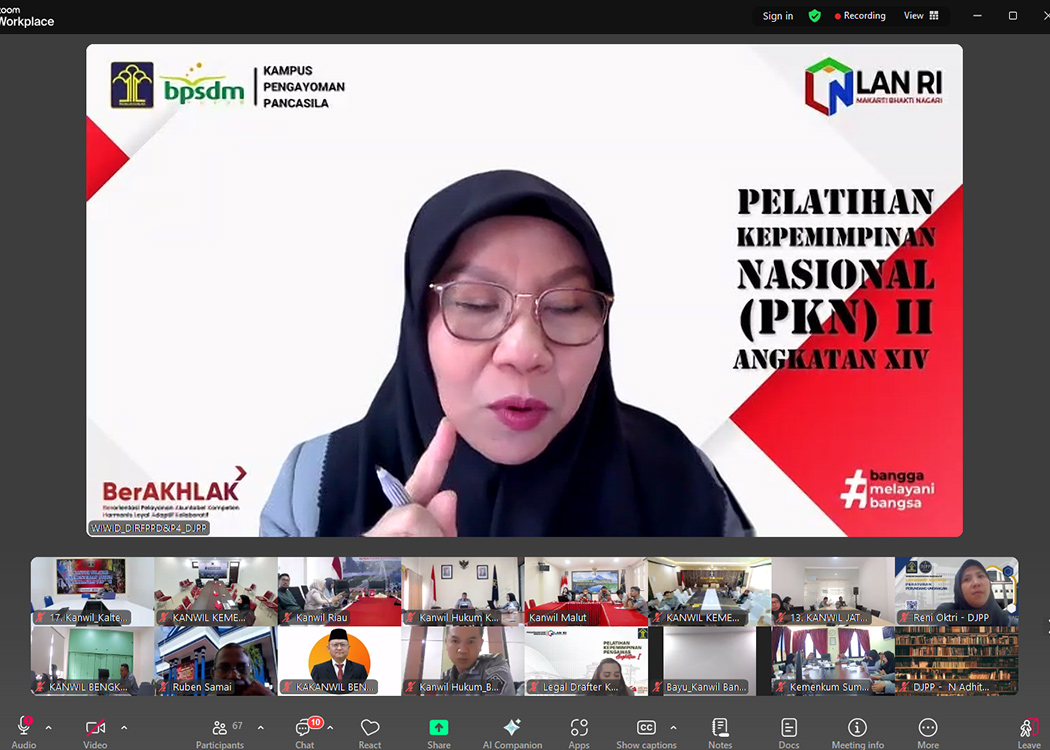1050x750 pixels.
Task: Click the green Share screen icon
Action: click(438, 729)
